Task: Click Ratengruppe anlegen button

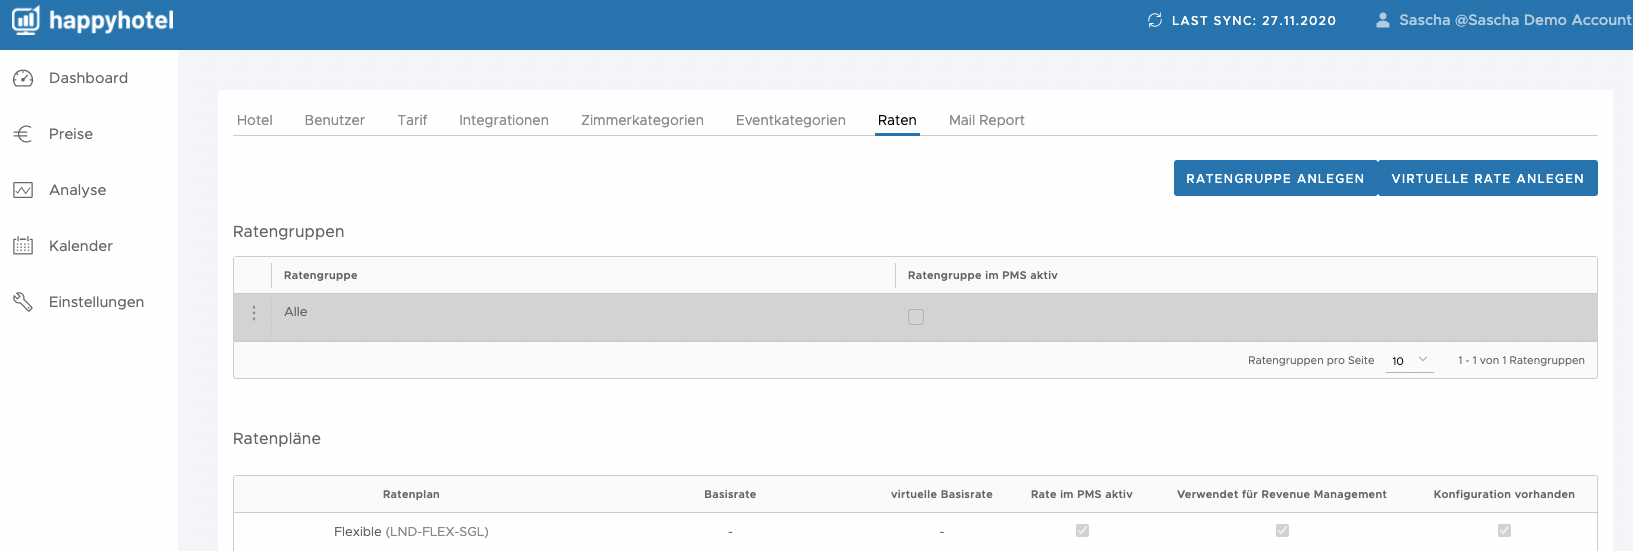Action: pos(1275,178)
